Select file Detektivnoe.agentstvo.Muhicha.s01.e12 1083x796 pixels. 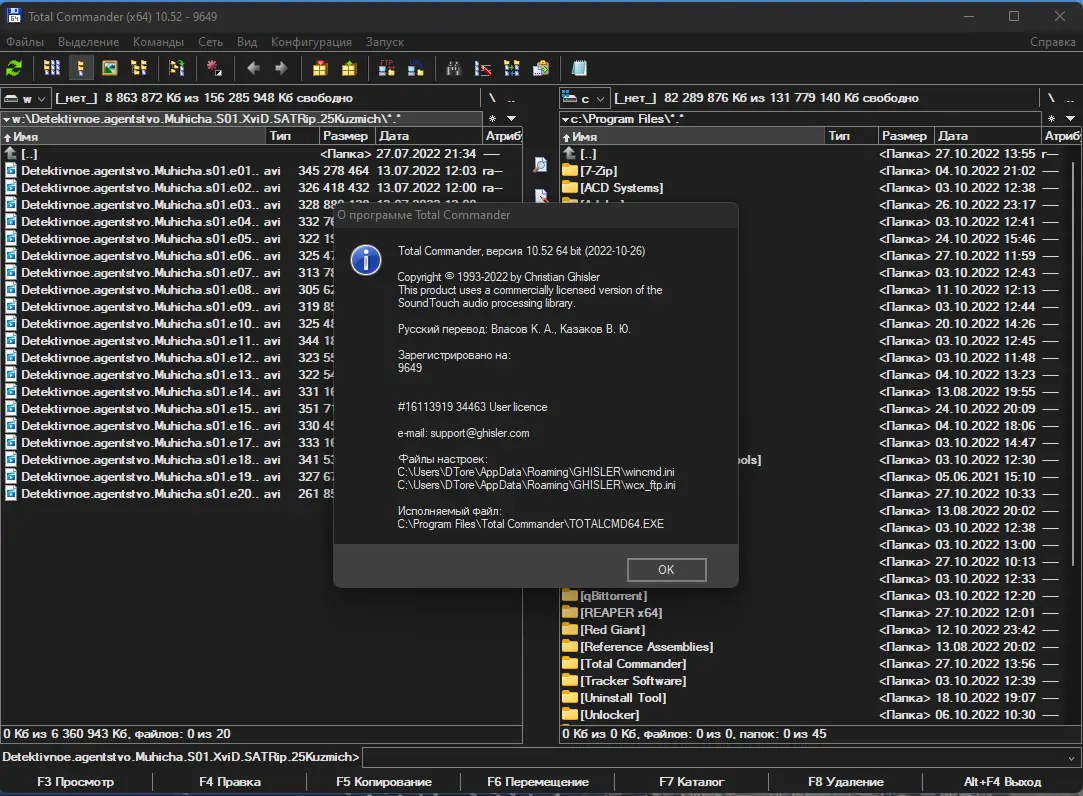(169, 357)
